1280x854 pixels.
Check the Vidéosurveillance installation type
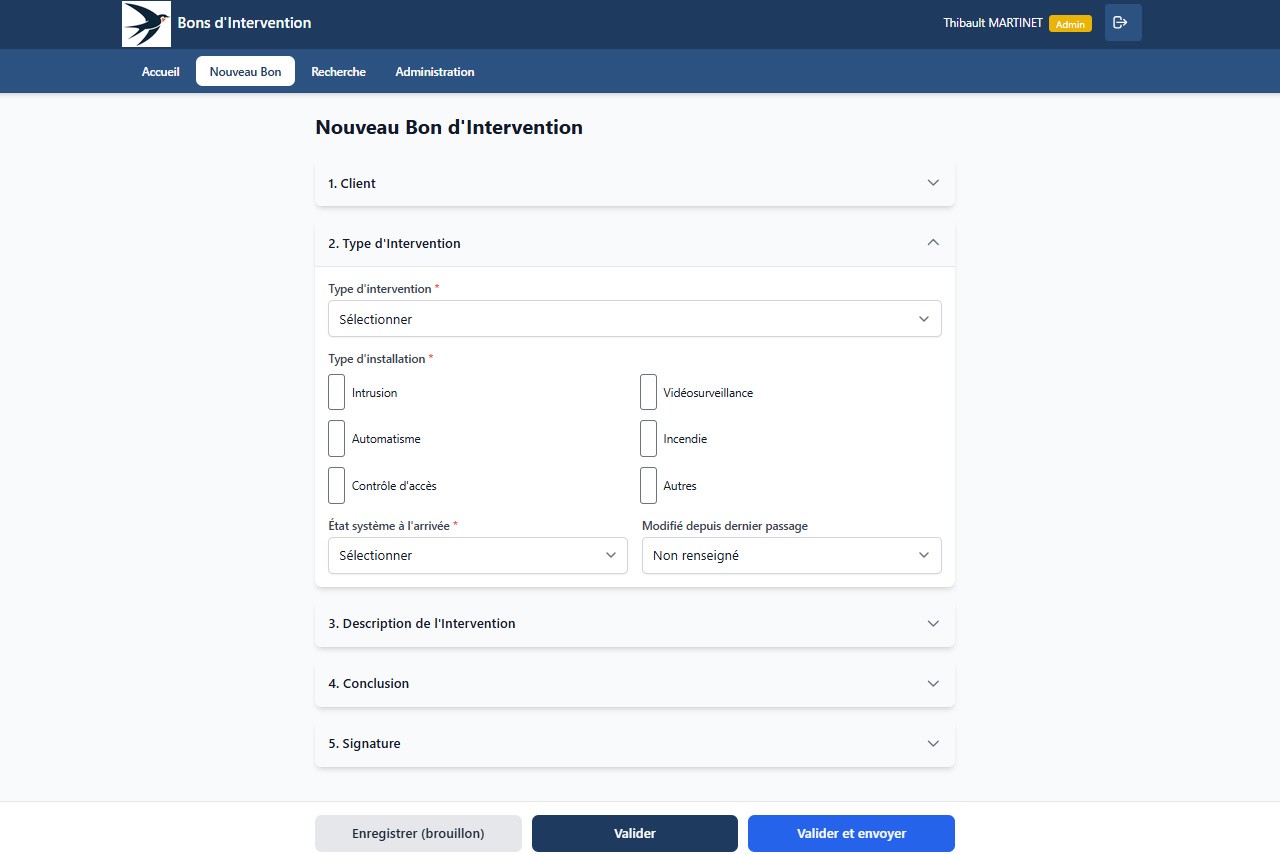point(648,392)
